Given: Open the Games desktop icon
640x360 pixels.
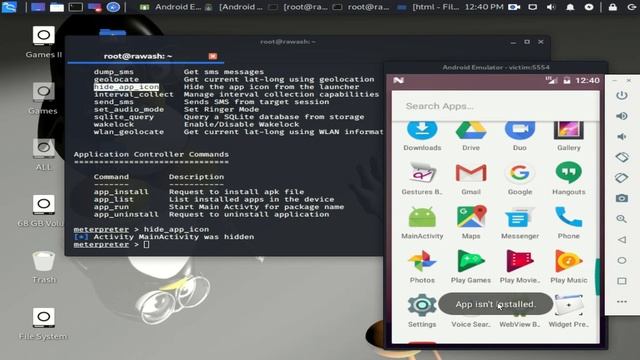Looking at the screenshot, I should click(x=43, y=99).
